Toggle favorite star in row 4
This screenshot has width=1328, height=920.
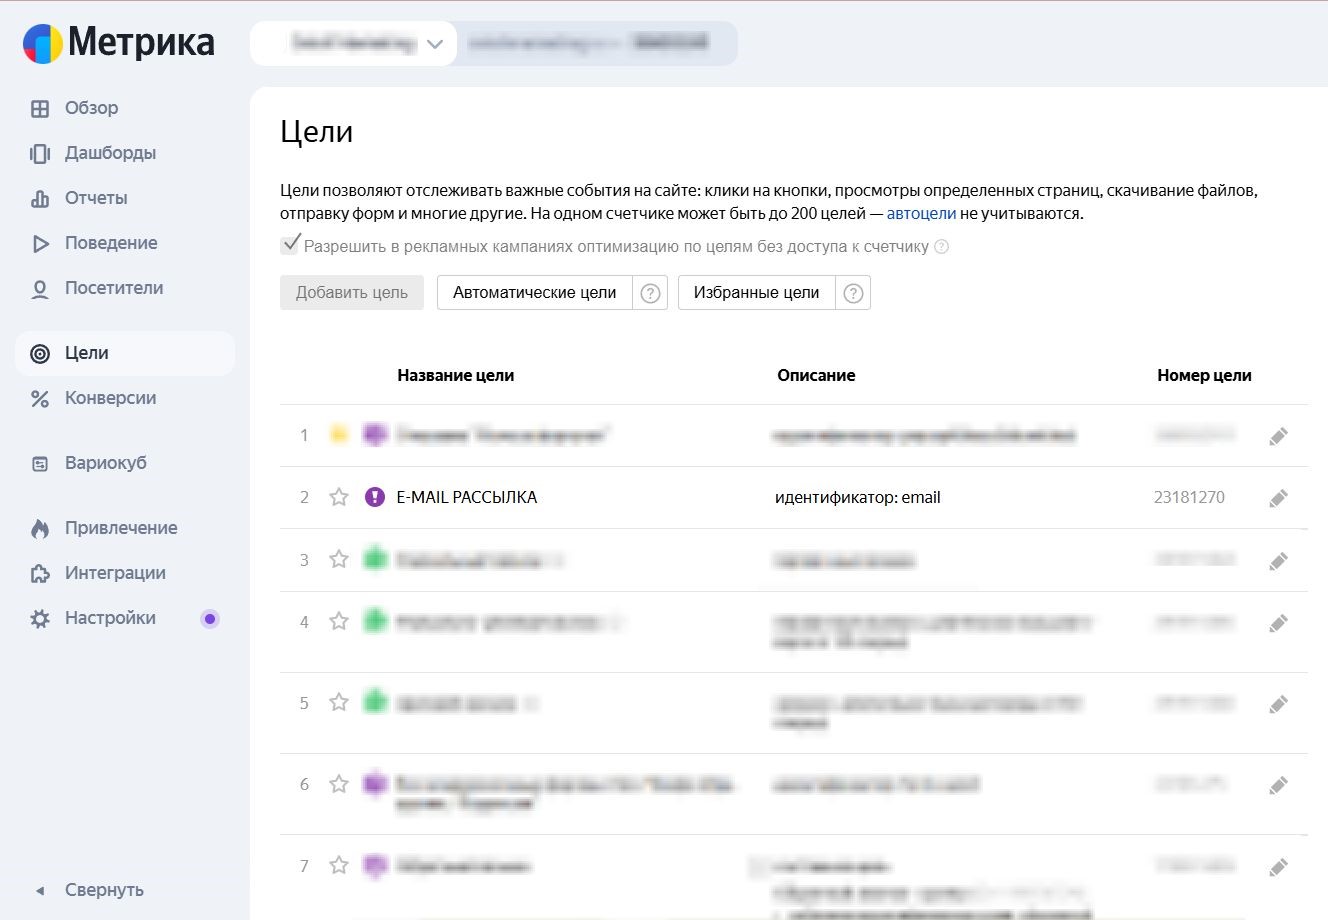click(x=339, y=621)
